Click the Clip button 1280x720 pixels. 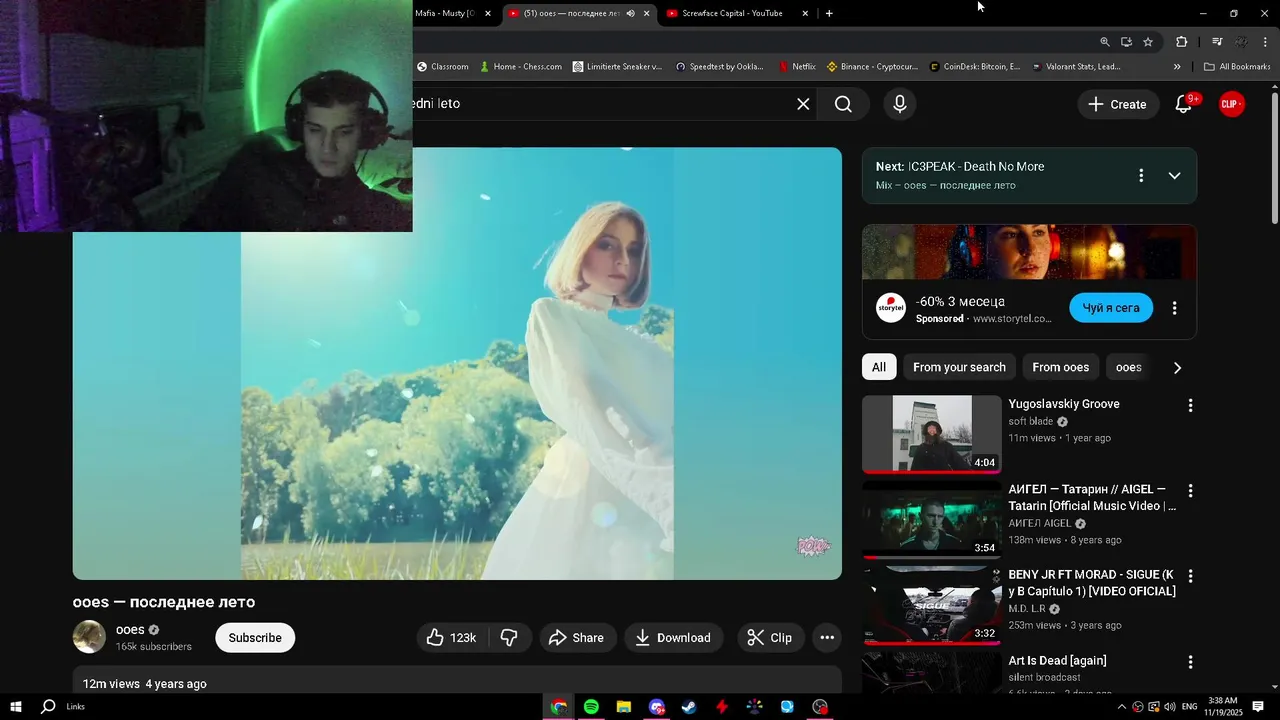tap(770, 638)
